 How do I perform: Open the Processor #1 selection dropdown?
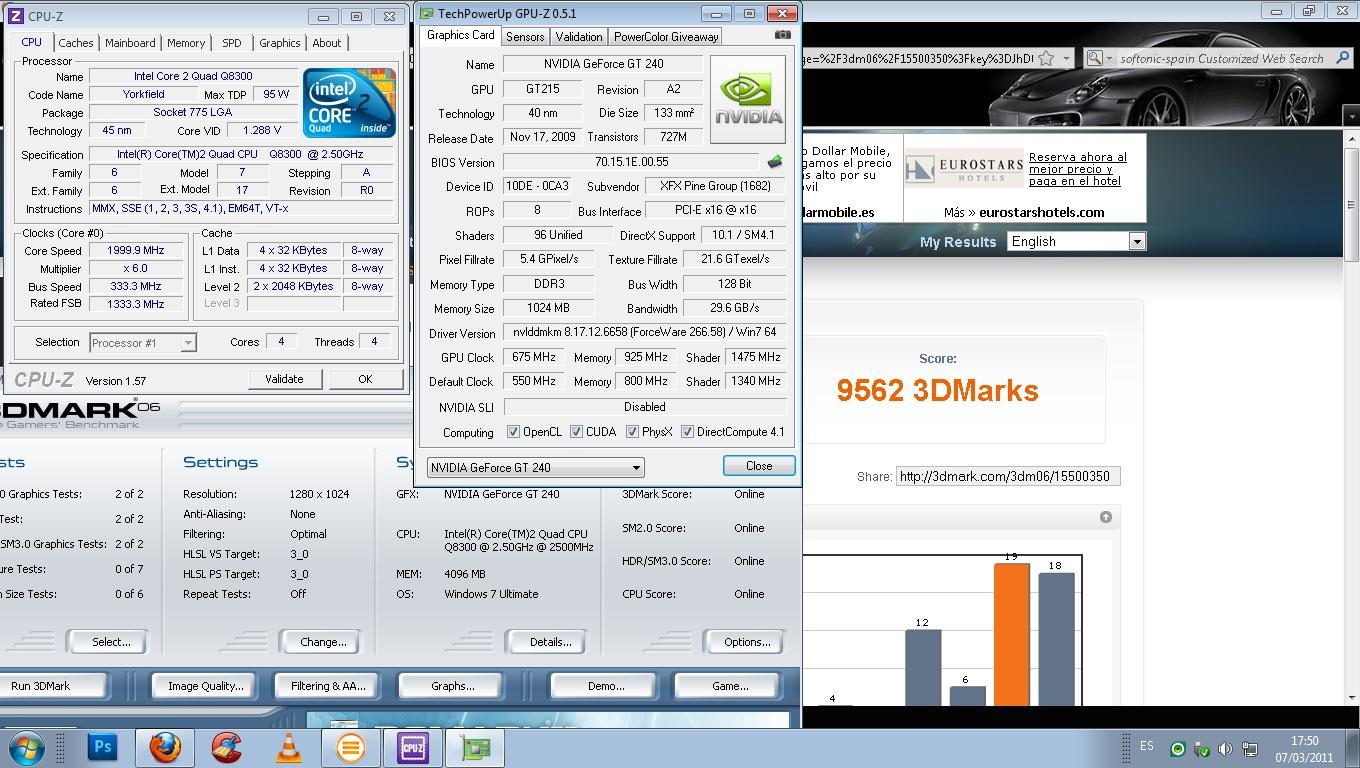click(x=143, y=343)
